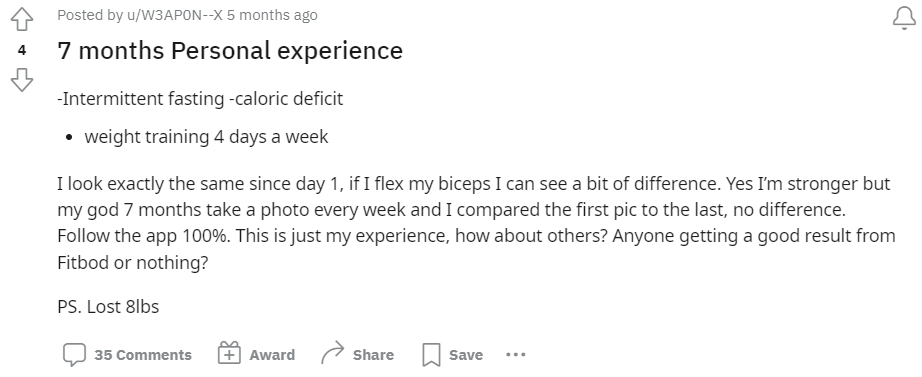922x377 pixels.
Task: Click the speech bubble comments icon
Action: 74,355
